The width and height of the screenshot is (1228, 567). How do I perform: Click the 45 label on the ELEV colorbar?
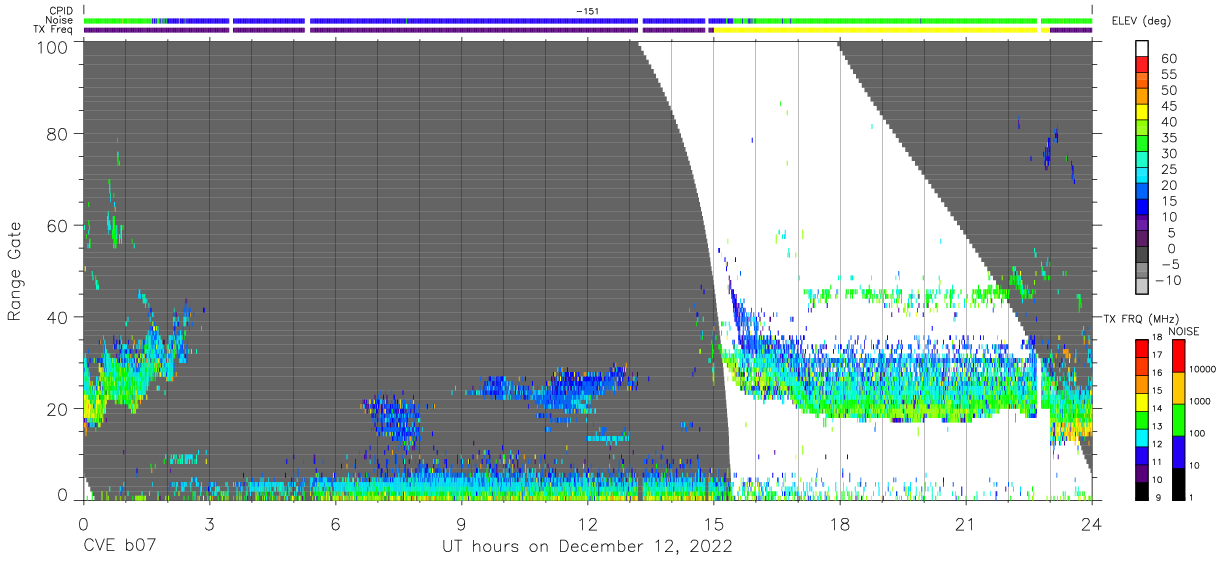pyautogui.click(x=1167, y=106)
